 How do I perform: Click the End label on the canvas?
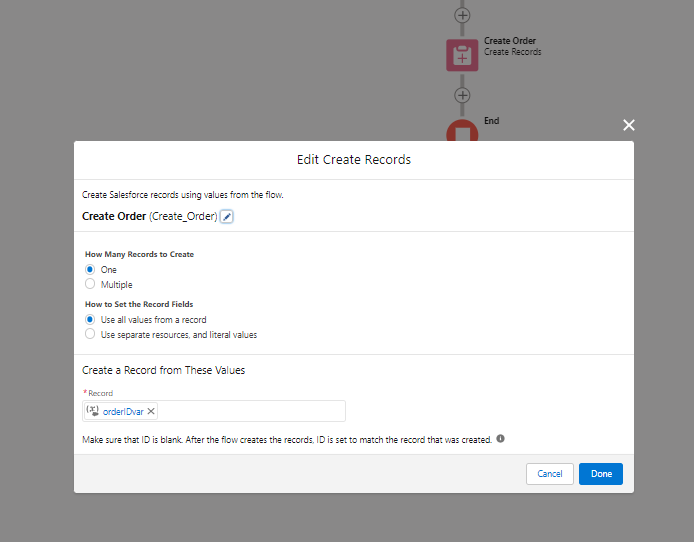(x=491, y=121)
